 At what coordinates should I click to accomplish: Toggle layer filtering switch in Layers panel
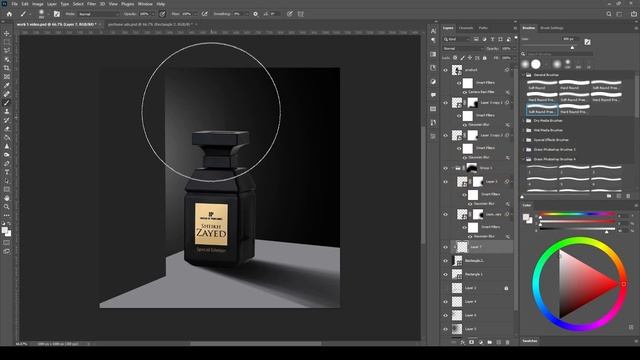click(x=516, y=38)
